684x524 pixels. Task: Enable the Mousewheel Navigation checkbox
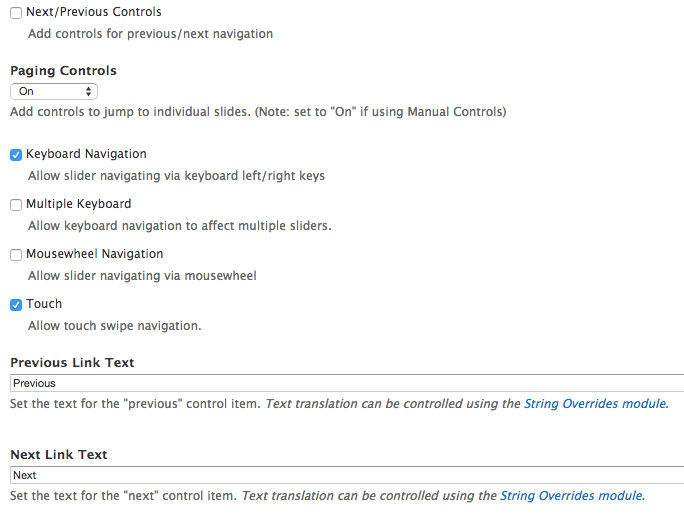tap(16, 254)
